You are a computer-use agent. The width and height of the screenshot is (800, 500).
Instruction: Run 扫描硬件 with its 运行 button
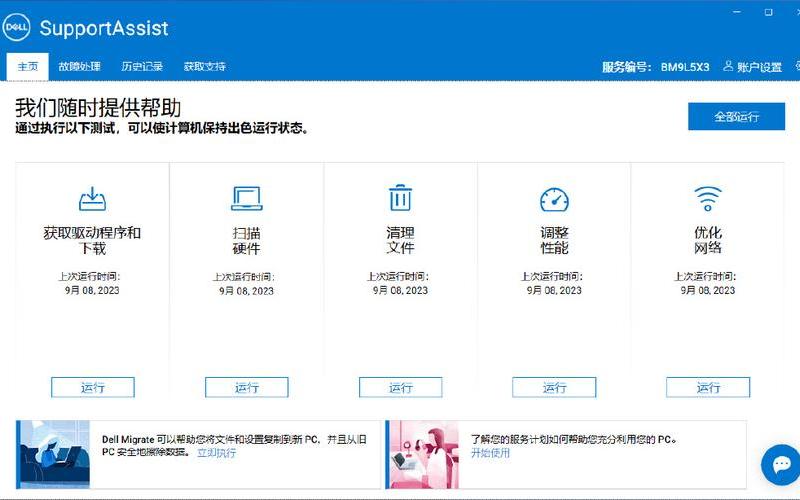point(246,387)
